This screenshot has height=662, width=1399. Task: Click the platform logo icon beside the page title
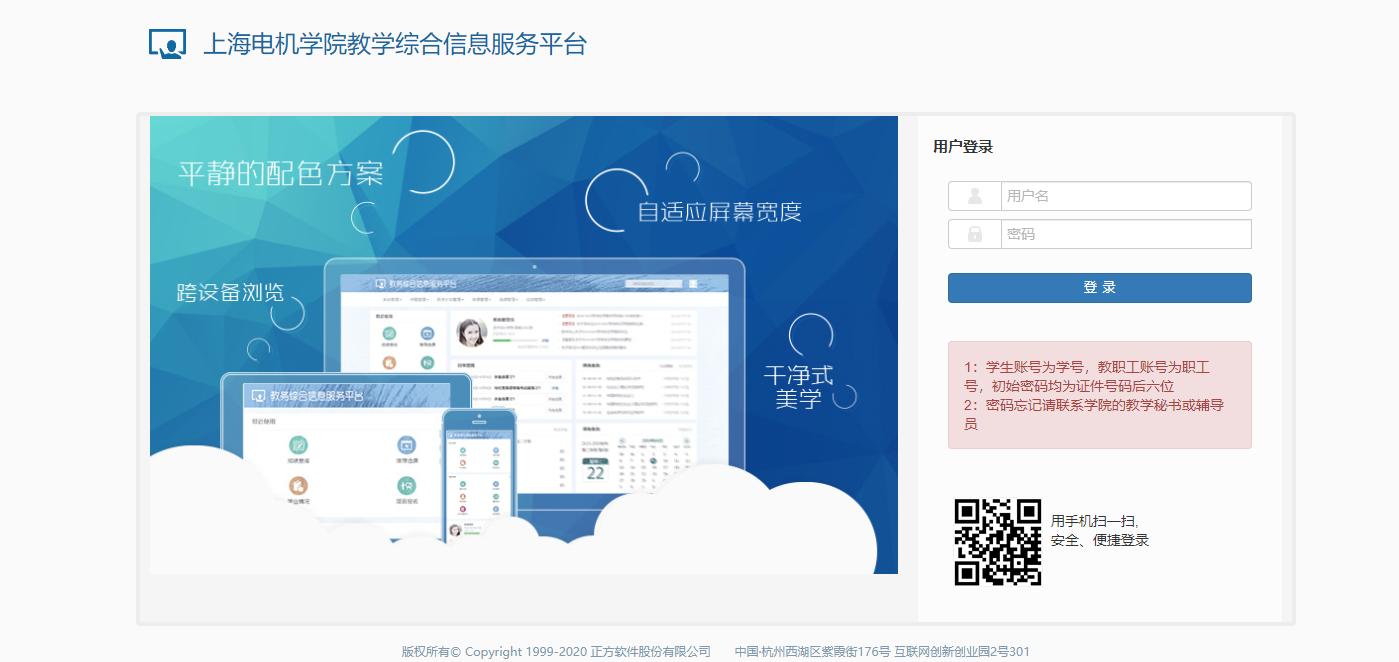pos(166,42)
